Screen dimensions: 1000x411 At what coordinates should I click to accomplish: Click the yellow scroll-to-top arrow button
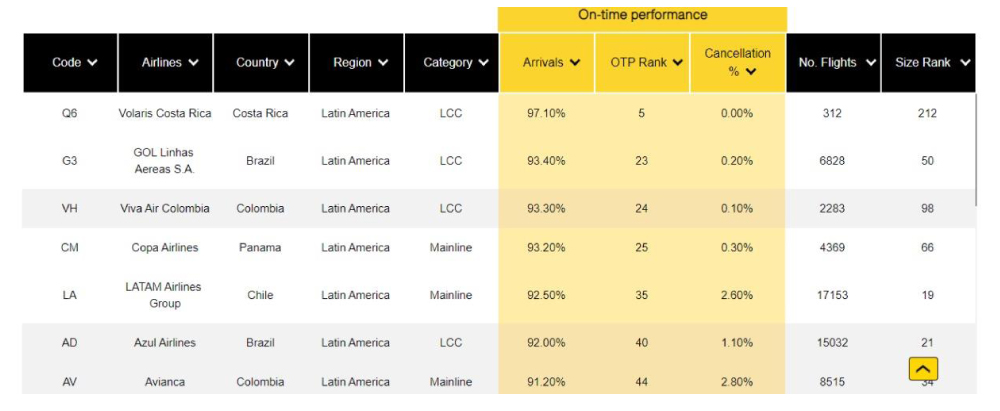(923, 369)
